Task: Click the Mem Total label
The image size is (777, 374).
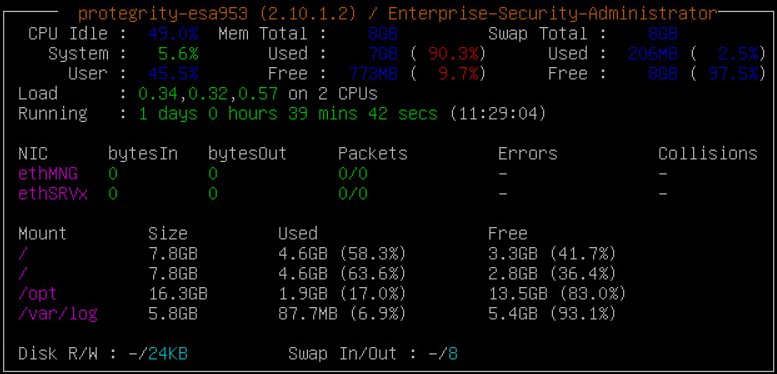Action: coord(273,34)
